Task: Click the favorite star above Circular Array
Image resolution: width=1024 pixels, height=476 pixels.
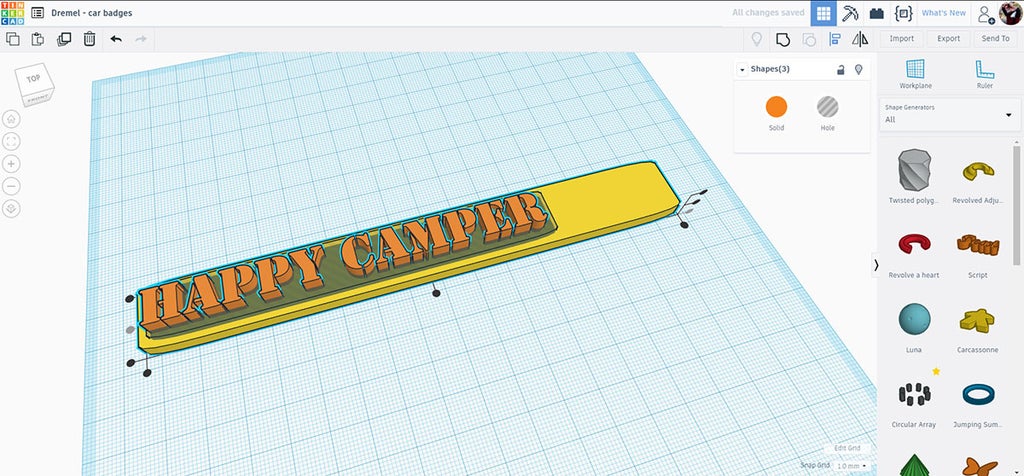Action: click(936, 371)
